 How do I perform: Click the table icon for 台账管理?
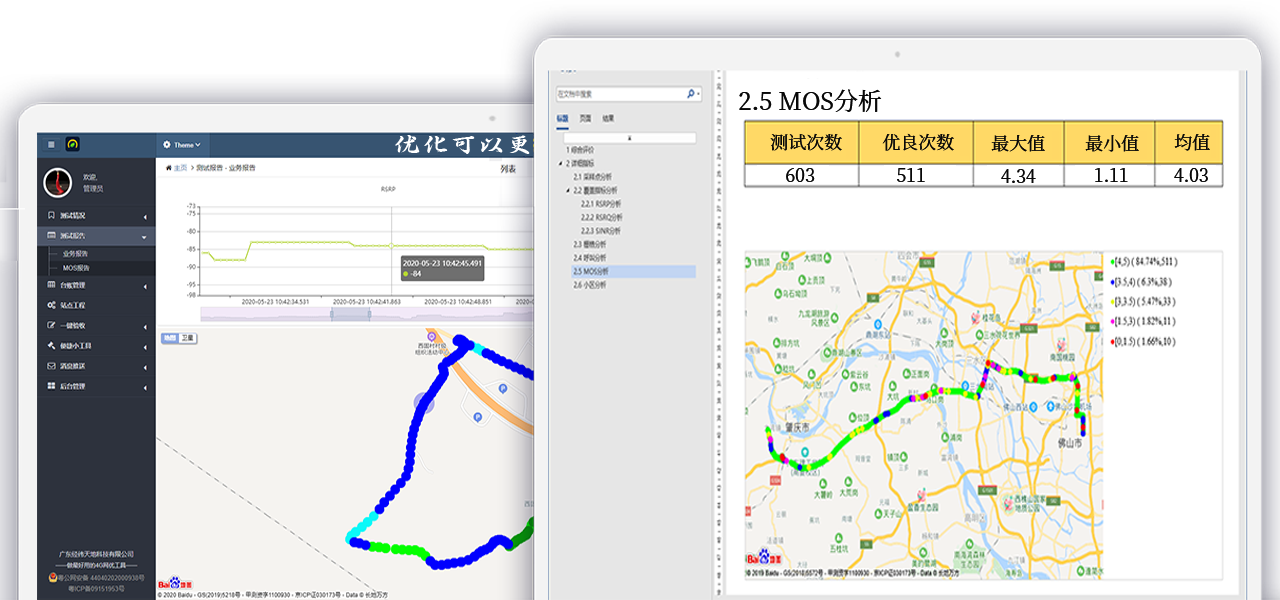(51, 285)
